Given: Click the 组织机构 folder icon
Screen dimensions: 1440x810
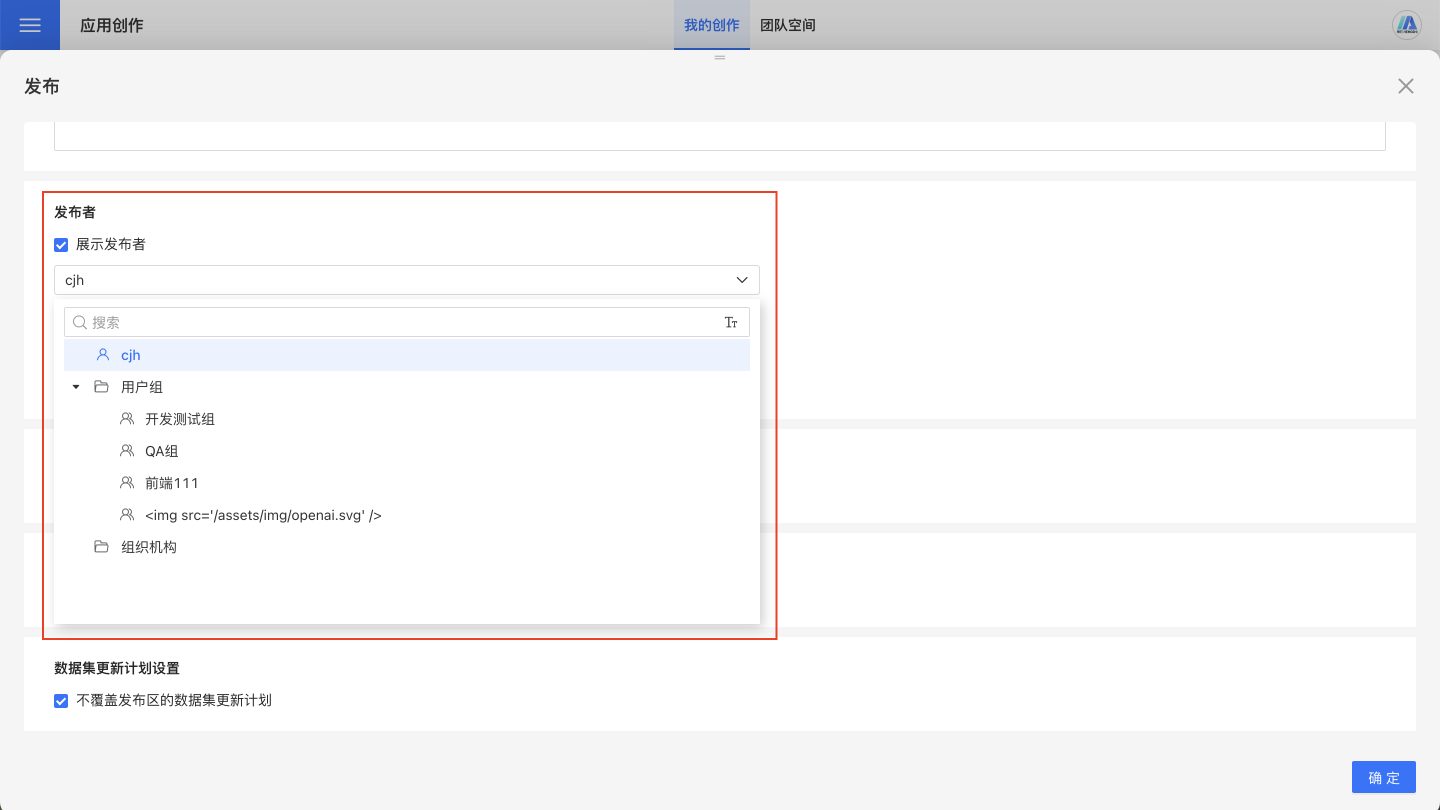Looking at the screenshot, I should coord(101,547).
